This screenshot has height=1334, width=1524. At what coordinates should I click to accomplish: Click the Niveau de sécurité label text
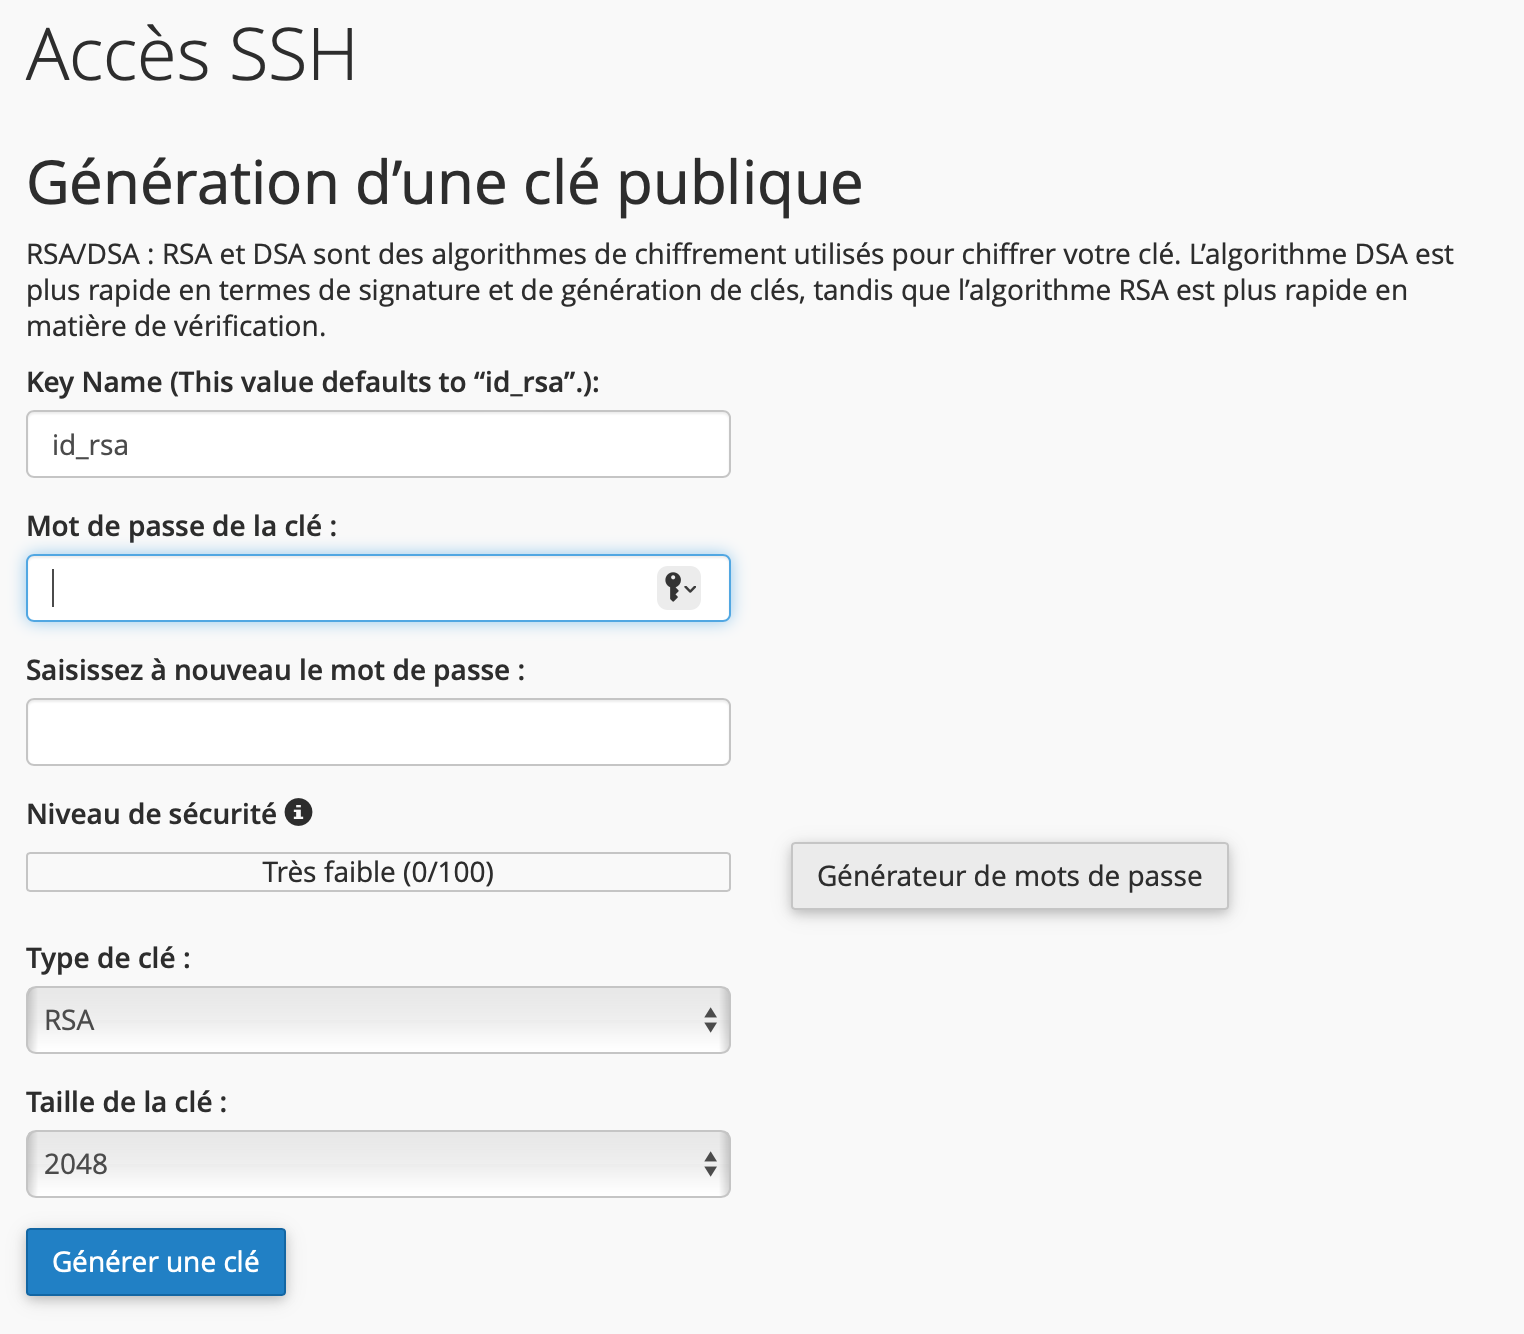(151, 814)
